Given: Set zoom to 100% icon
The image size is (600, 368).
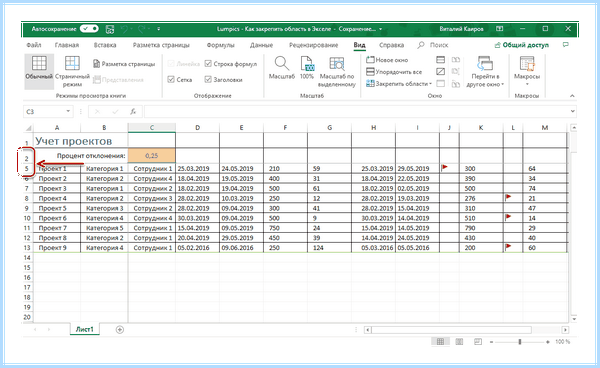Looking at the screenshot, I should (x=307, y=68).
